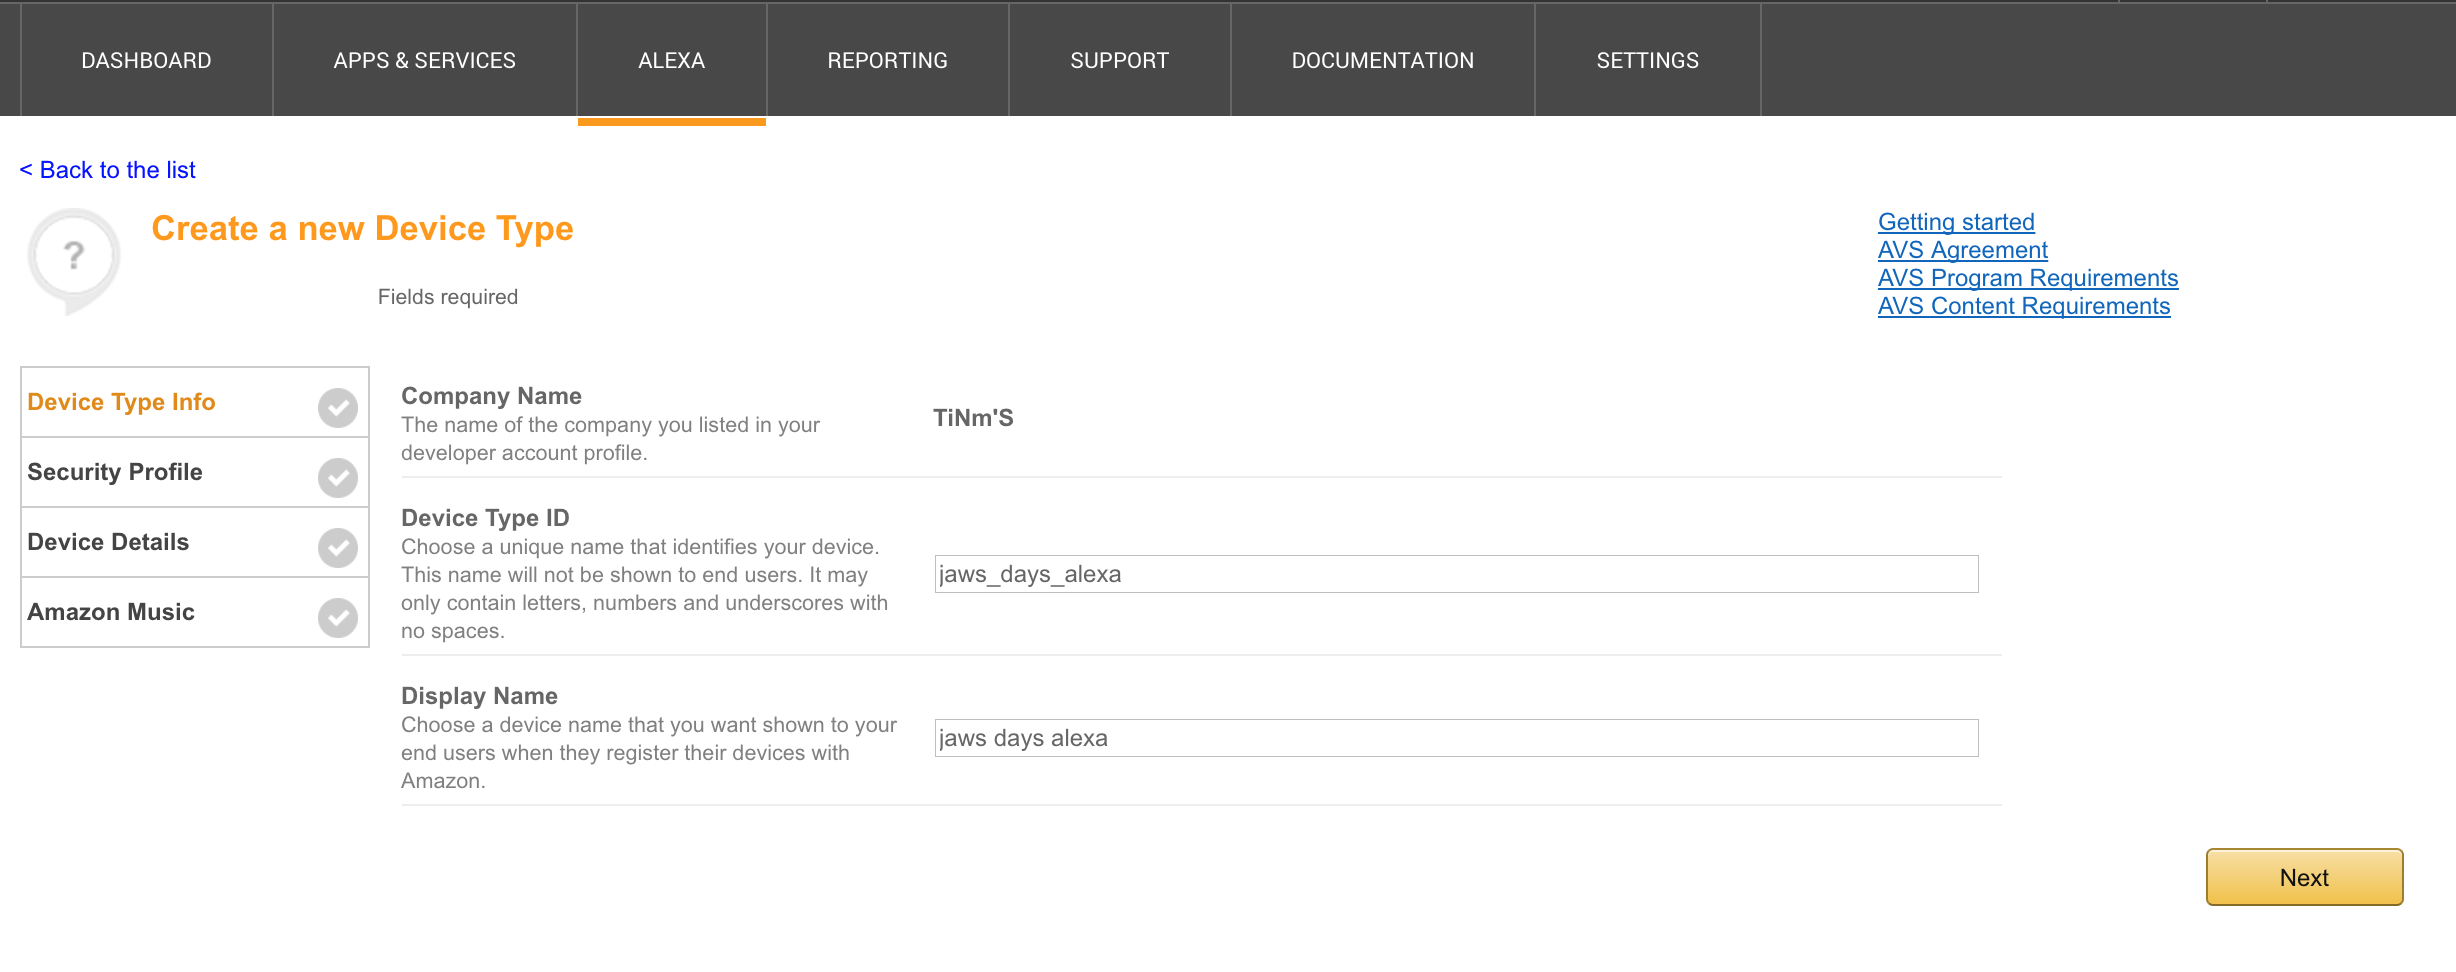Image resolution: width=2456 pixels, height=972 pixels.
Task: Click the Create a new Device Type heading
Action: 362,229
